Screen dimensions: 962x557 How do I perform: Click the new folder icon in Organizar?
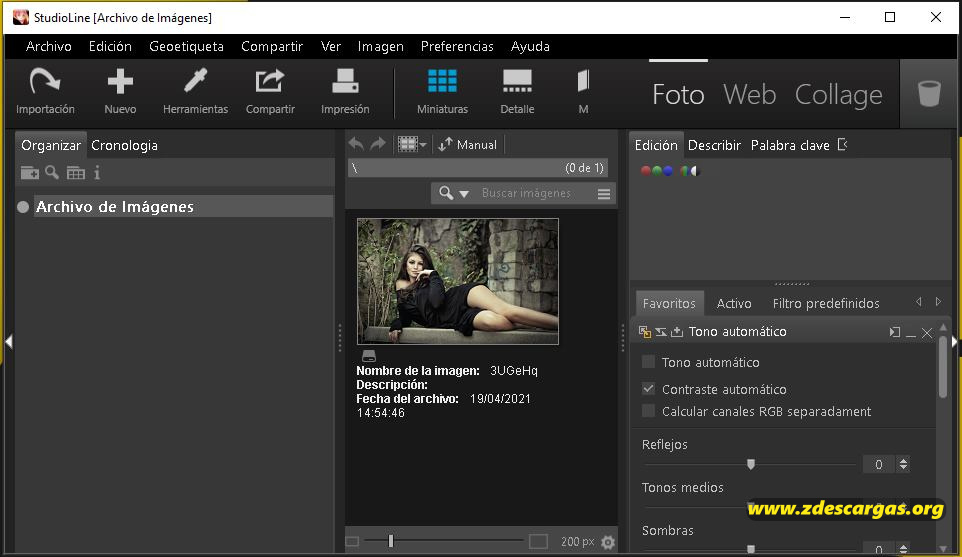tap(29, 173)
